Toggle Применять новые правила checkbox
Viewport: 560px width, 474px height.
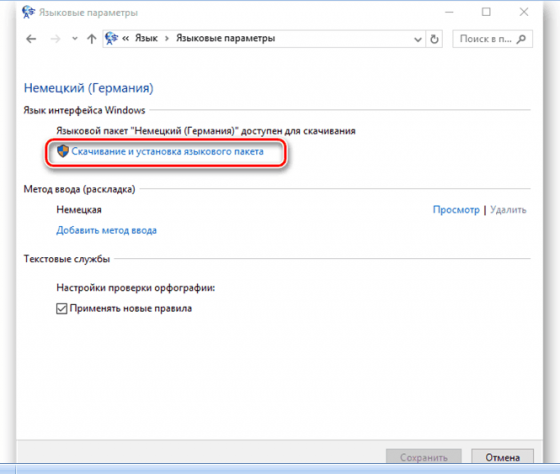coord(62,309)
